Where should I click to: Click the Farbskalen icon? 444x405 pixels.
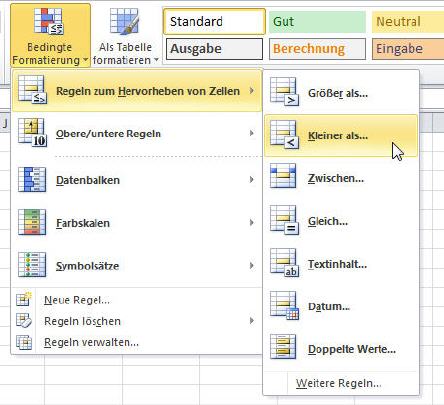tap(32, 222)
